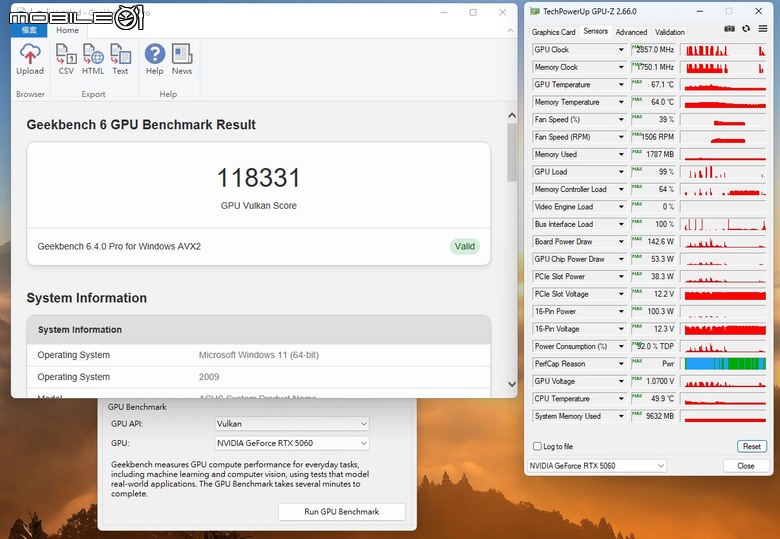Image resolution: width=780 pixels, height=539 pixels.
Task: Click the Upload icon in Geekbench ribbon
Action: tap(30, 59)
